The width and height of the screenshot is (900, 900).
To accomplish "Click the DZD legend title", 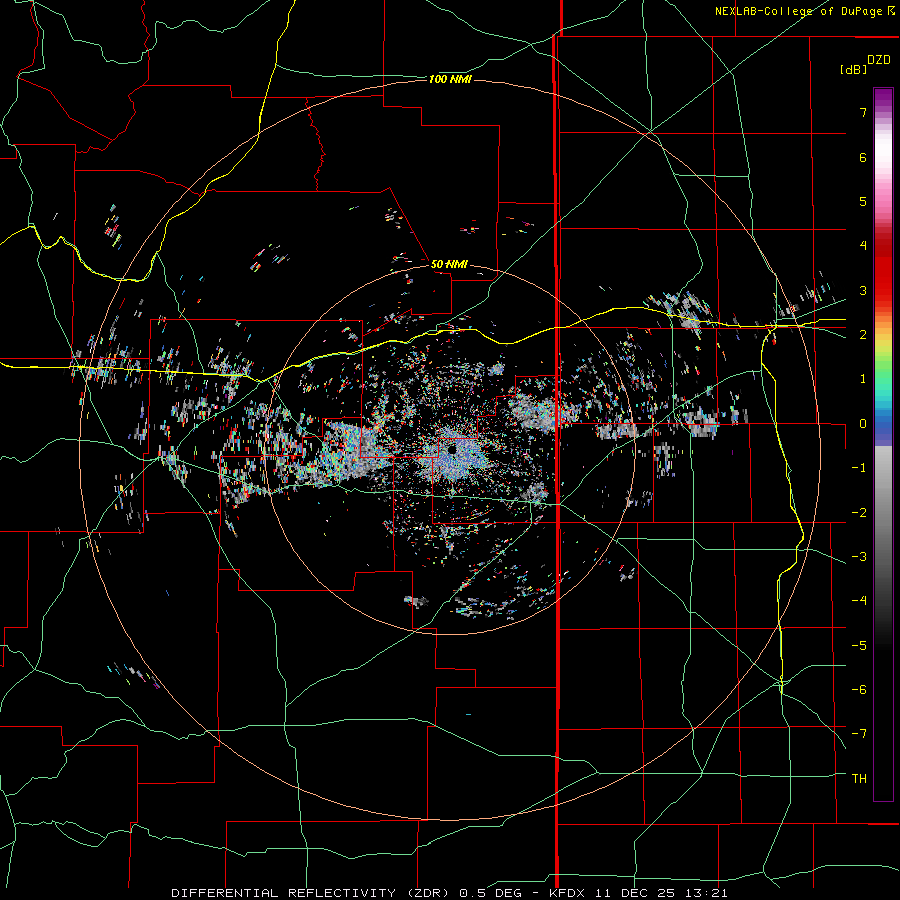I will point(879,60).
